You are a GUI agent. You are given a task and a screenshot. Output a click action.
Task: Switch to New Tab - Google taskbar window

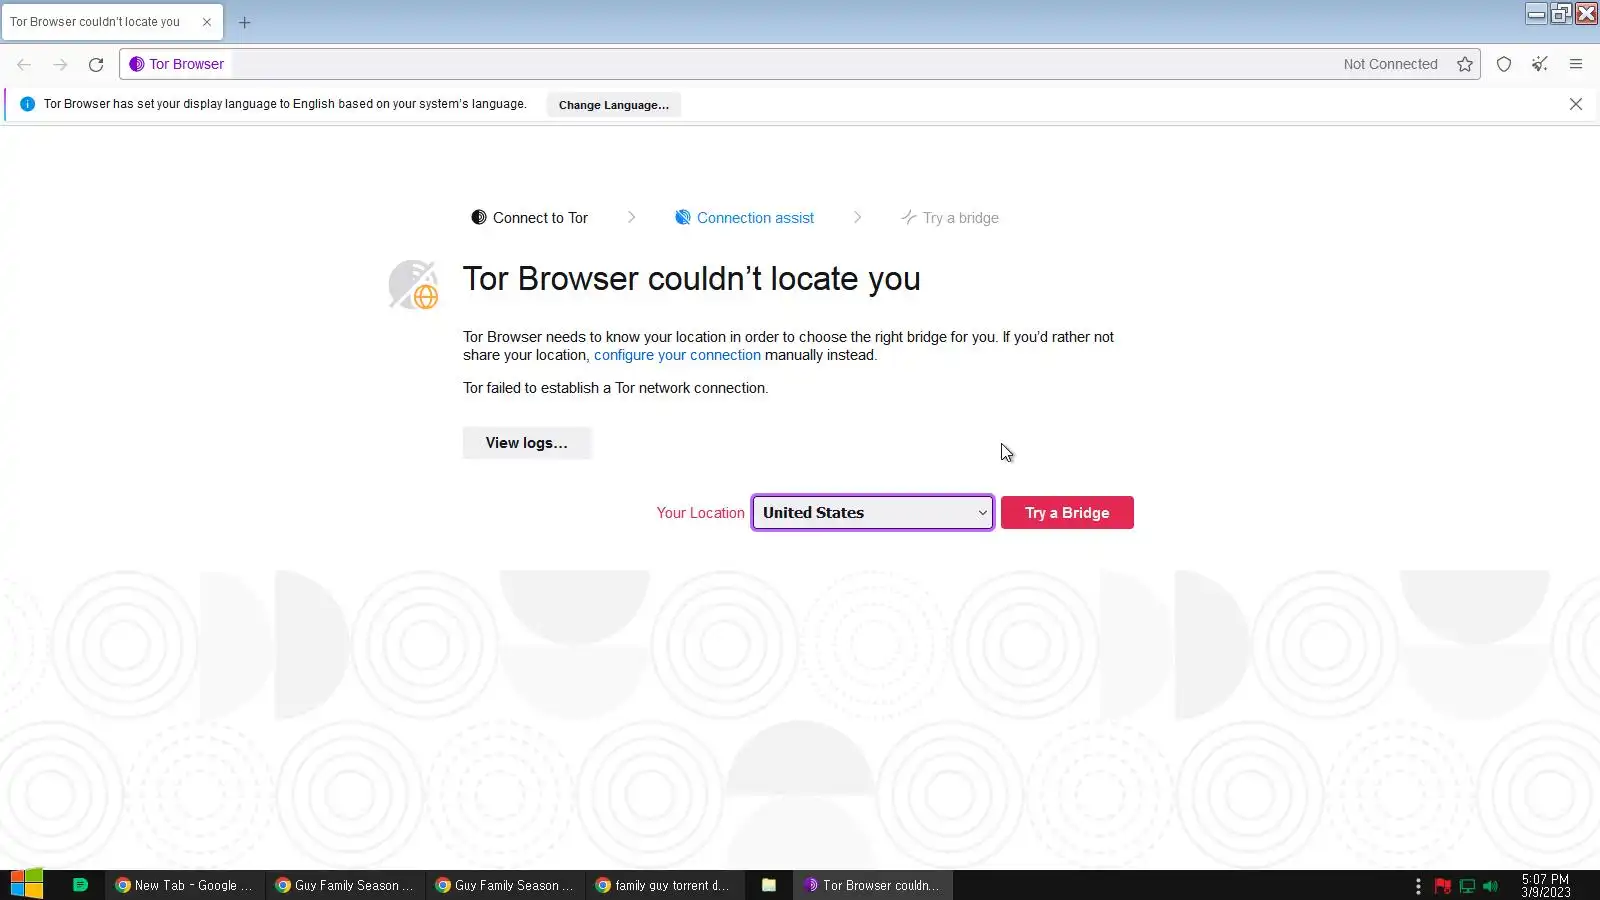pyautogui.click(x=185, y=885)
